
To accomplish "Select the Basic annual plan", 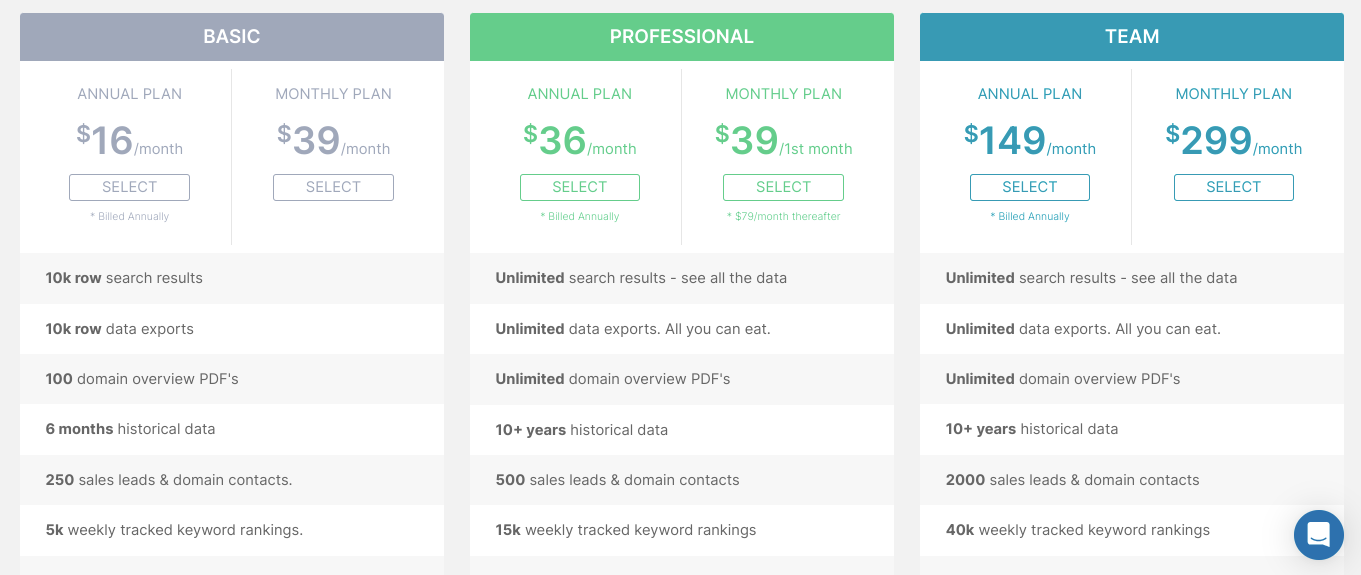I will point(129,187).
